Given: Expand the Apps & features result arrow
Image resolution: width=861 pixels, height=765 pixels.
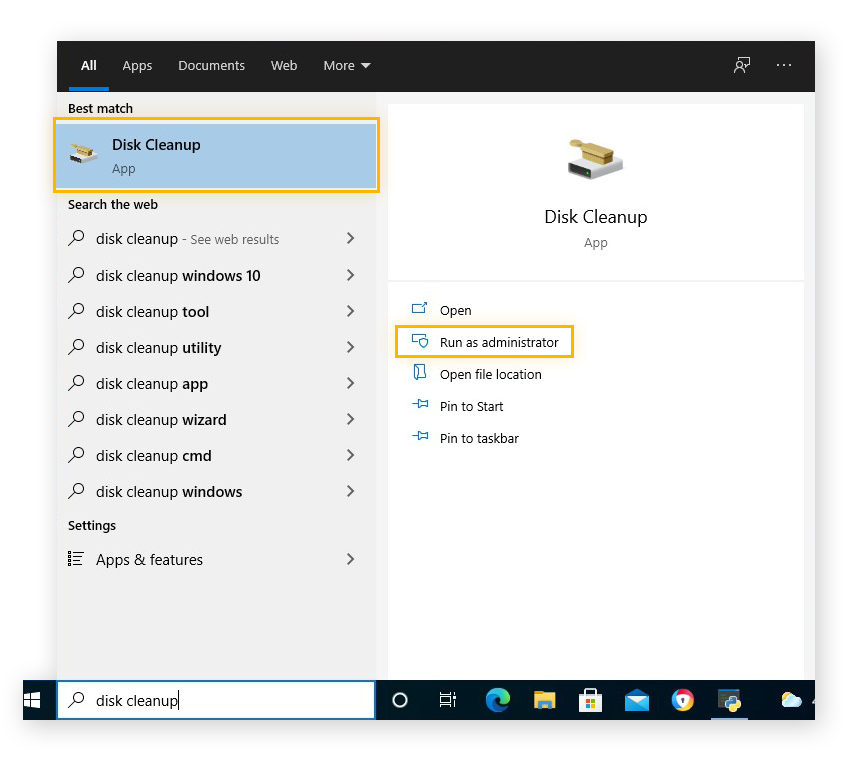Looking at the screenshot, I should [x=350, y=560].
